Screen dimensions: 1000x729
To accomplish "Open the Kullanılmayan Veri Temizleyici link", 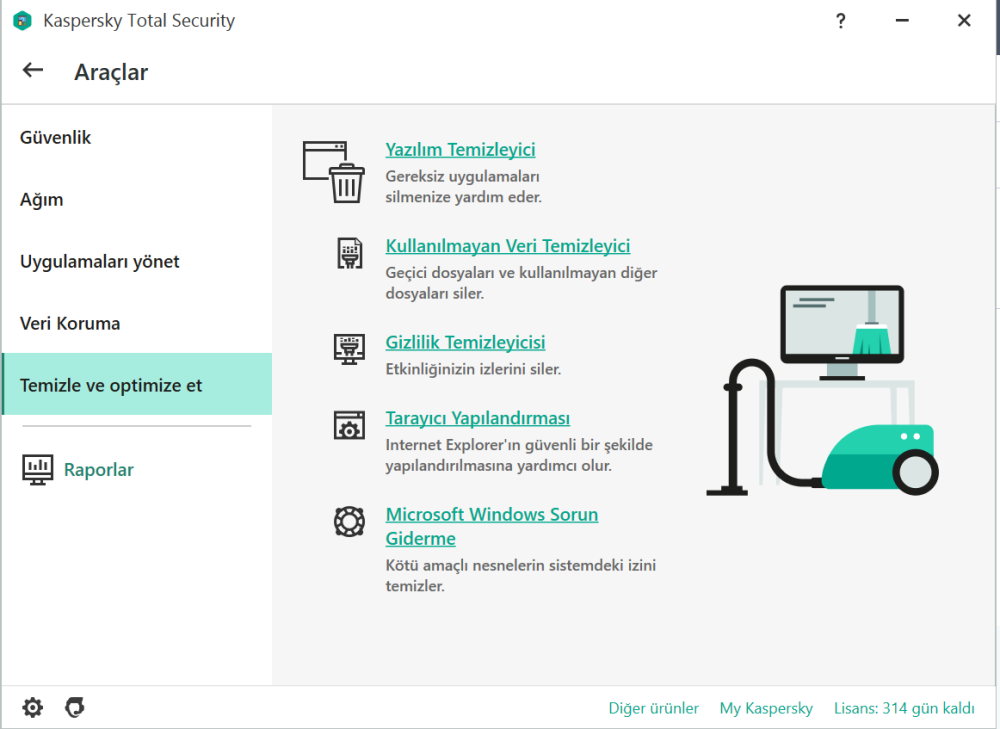I will [508, 246].
